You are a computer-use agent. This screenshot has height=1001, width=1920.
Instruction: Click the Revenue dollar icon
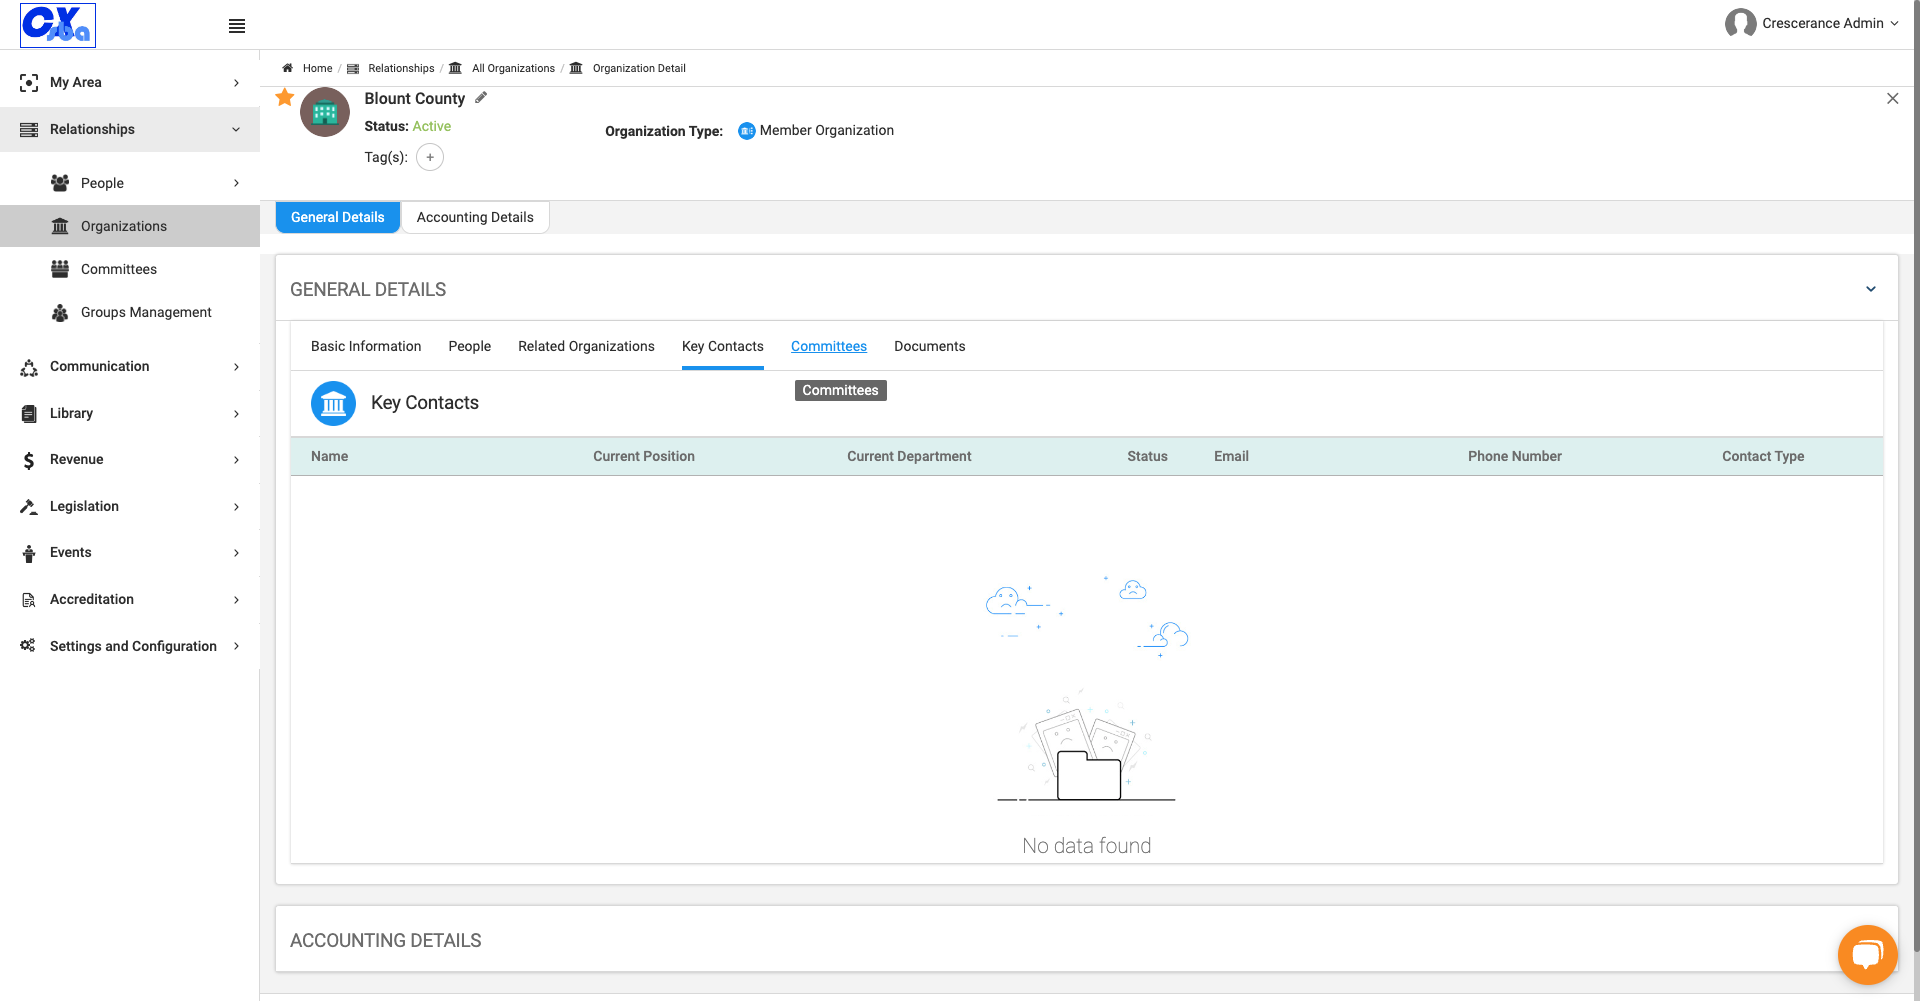(x=29, y=460)
